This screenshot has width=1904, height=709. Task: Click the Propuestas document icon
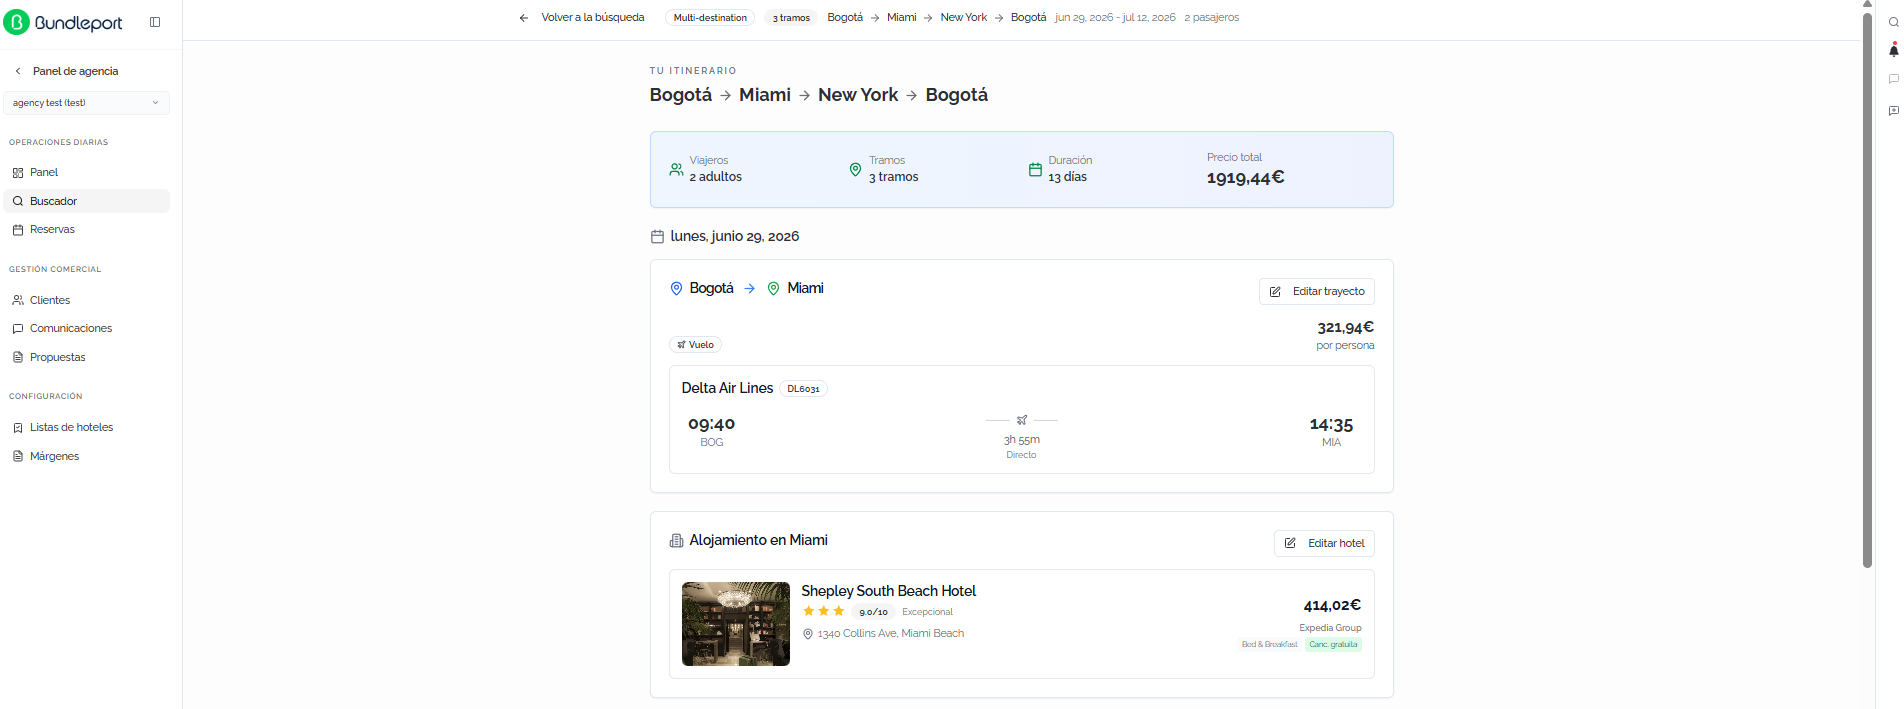pyautogui.click(x=18, y=357)
